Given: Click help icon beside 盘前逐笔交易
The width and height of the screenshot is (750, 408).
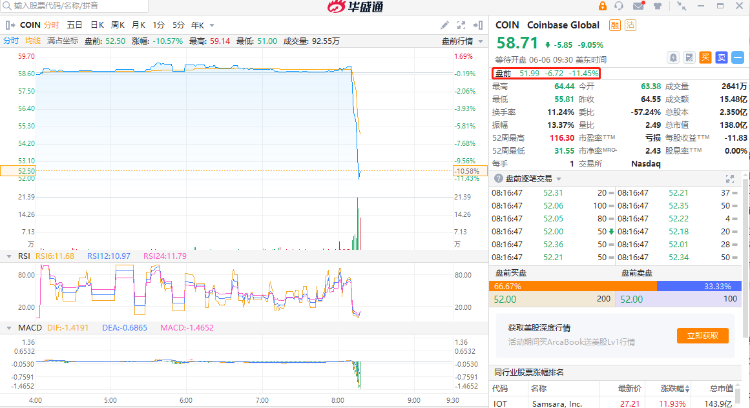Looking at the screenshot, I should pos(498,178).
